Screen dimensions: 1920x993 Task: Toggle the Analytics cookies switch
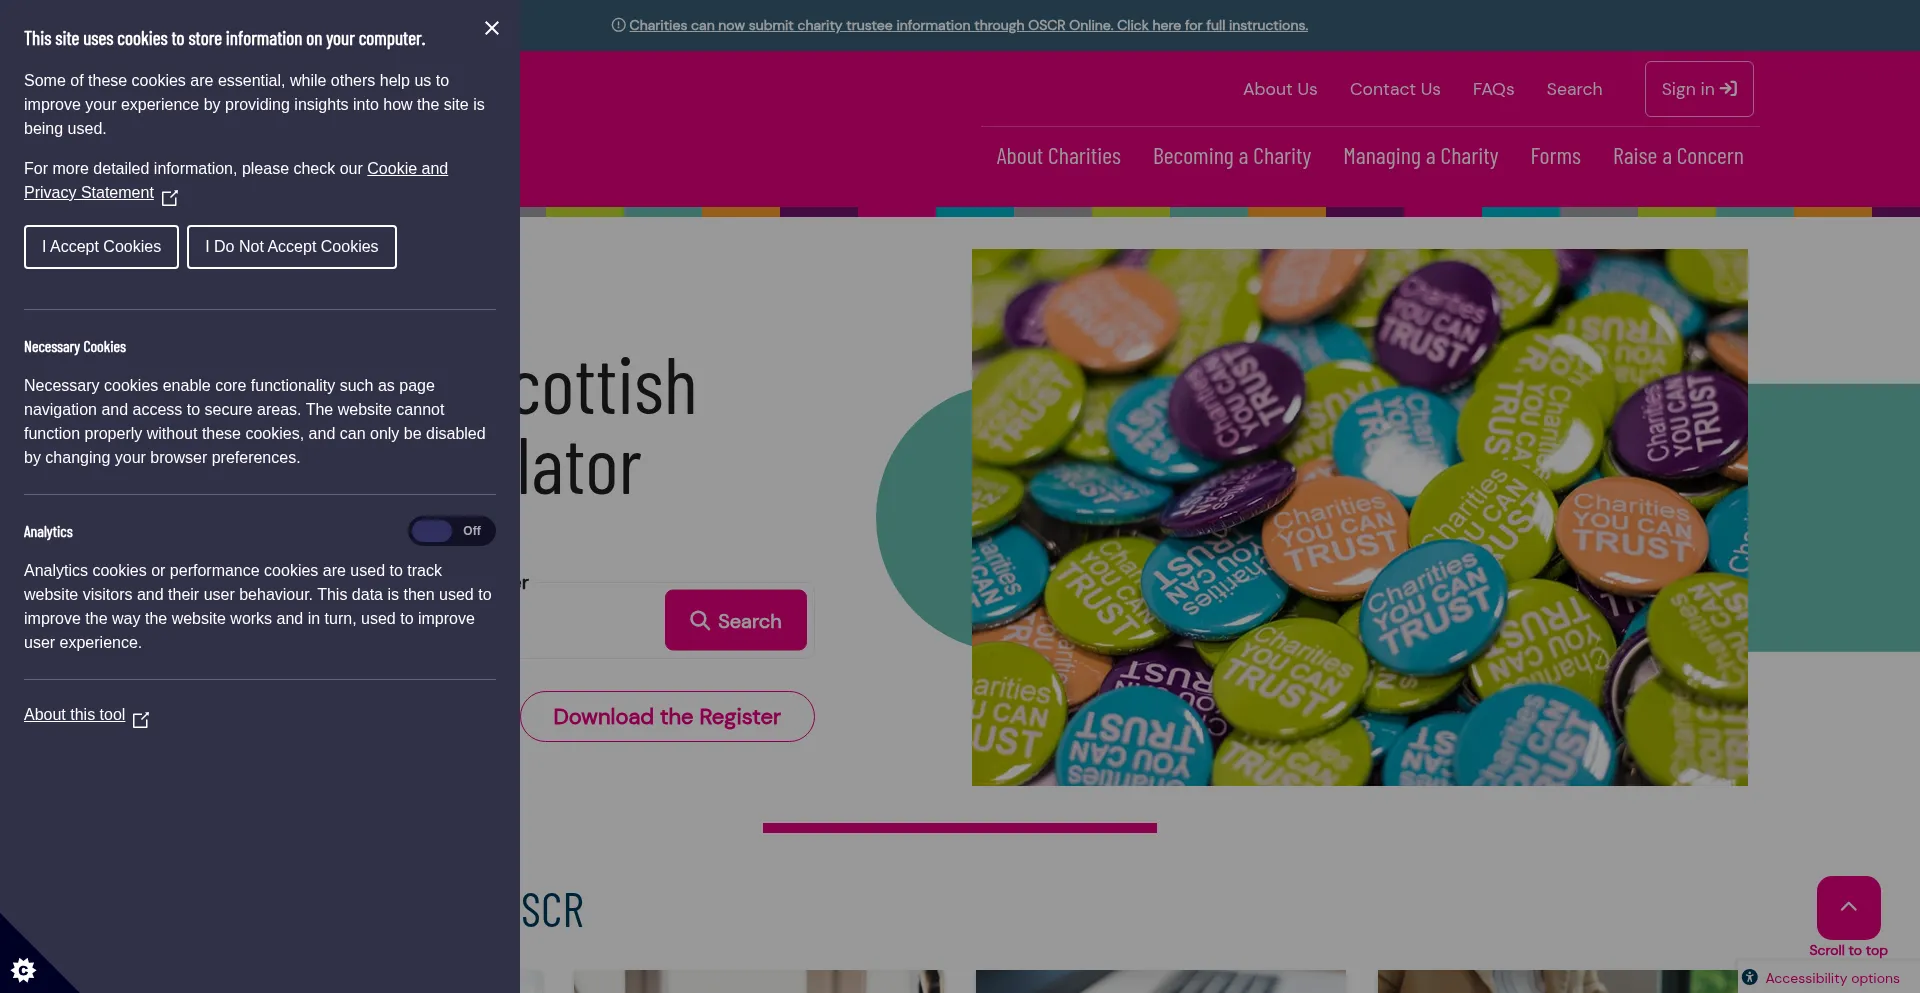pyautogui.click(x=451, y=531)
